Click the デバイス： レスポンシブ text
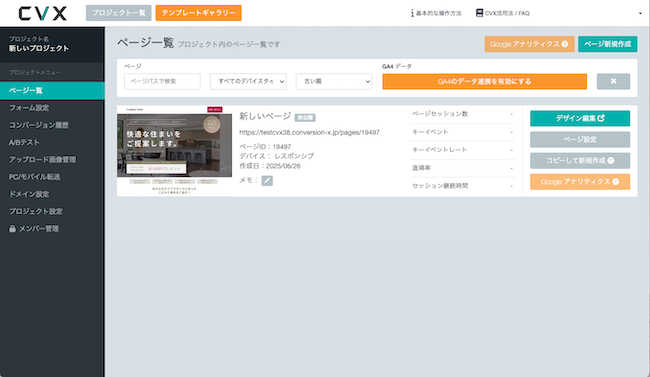Screen dimensions: 650x377 click(276, 156)
